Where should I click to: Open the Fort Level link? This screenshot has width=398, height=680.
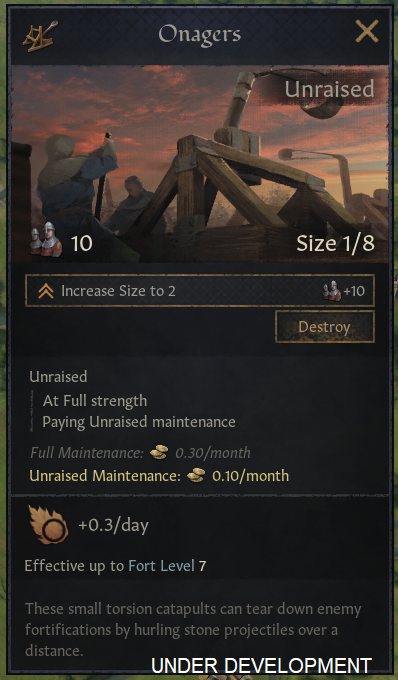tap(161, 566)
